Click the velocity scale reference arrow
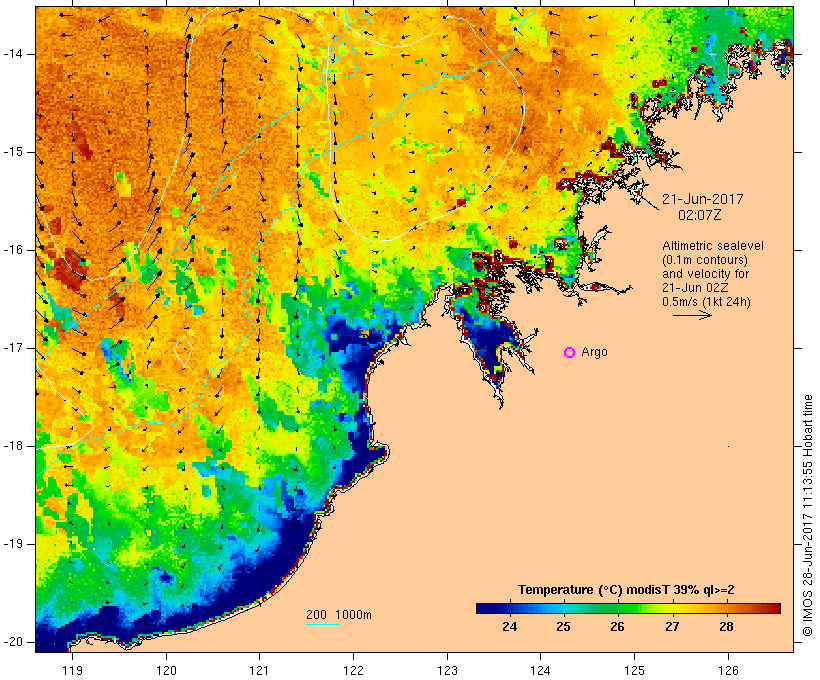The width and height of the screenshot is (820, 680). (x=692, y=315)
